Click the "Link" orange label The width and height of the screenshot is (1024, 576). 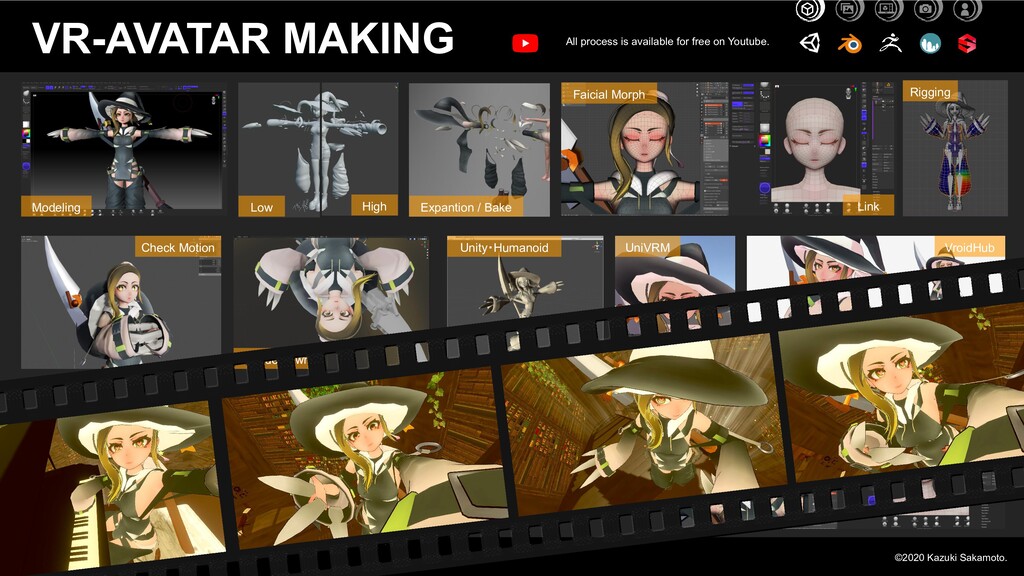[868, 206]
